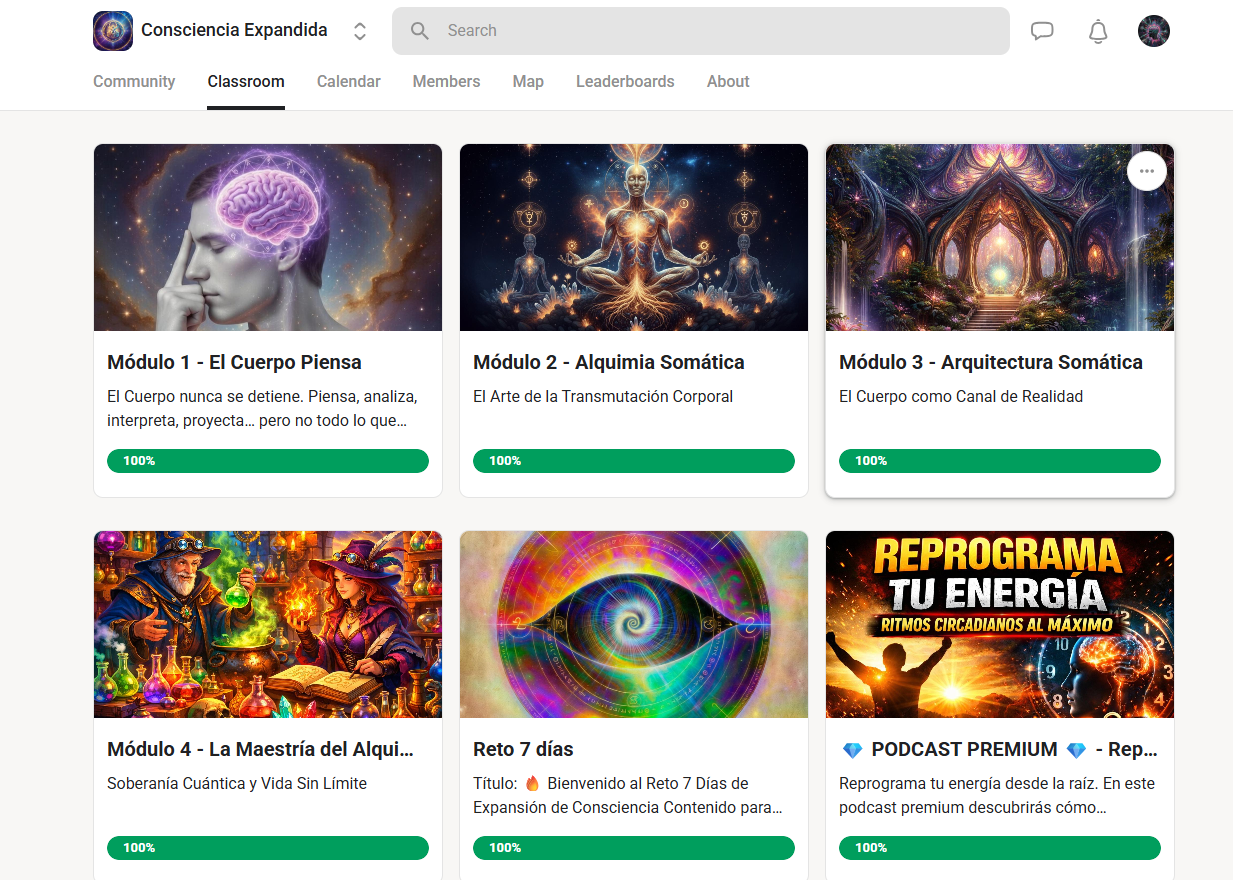Click title Módulo 4 - La Maestría del Alqui...
The height and width of the screenshot is (880, 1233).
click(x=260, y=749)
